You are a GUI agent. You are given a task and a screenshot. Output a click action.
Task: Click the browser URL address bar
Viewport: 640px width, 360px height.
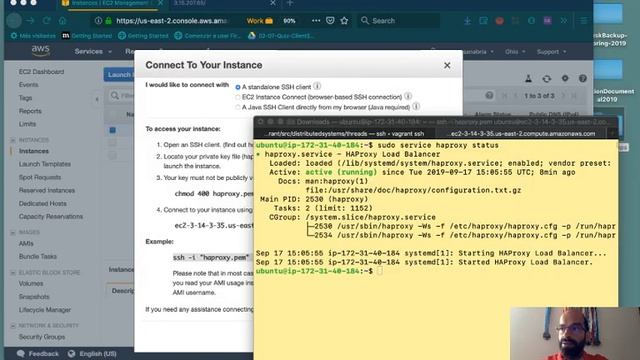(171, 20)
